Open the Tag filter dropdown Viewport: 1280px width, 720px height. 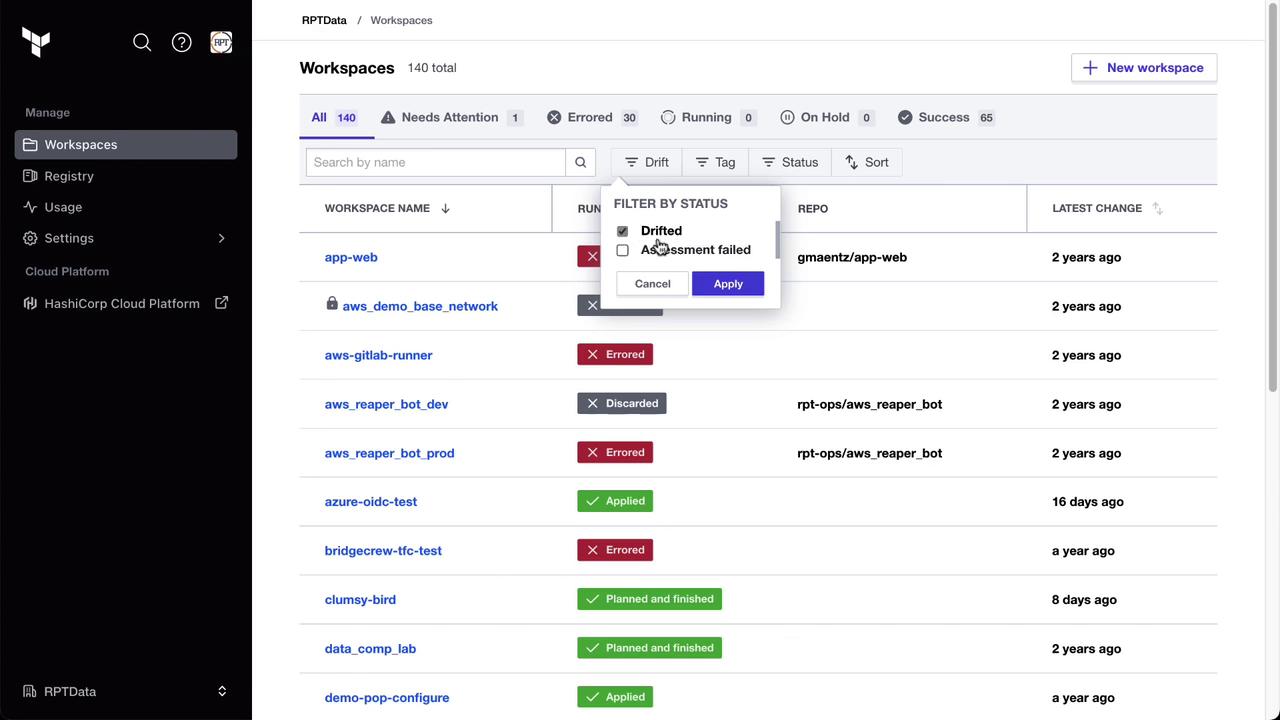[x=715, y=162]
